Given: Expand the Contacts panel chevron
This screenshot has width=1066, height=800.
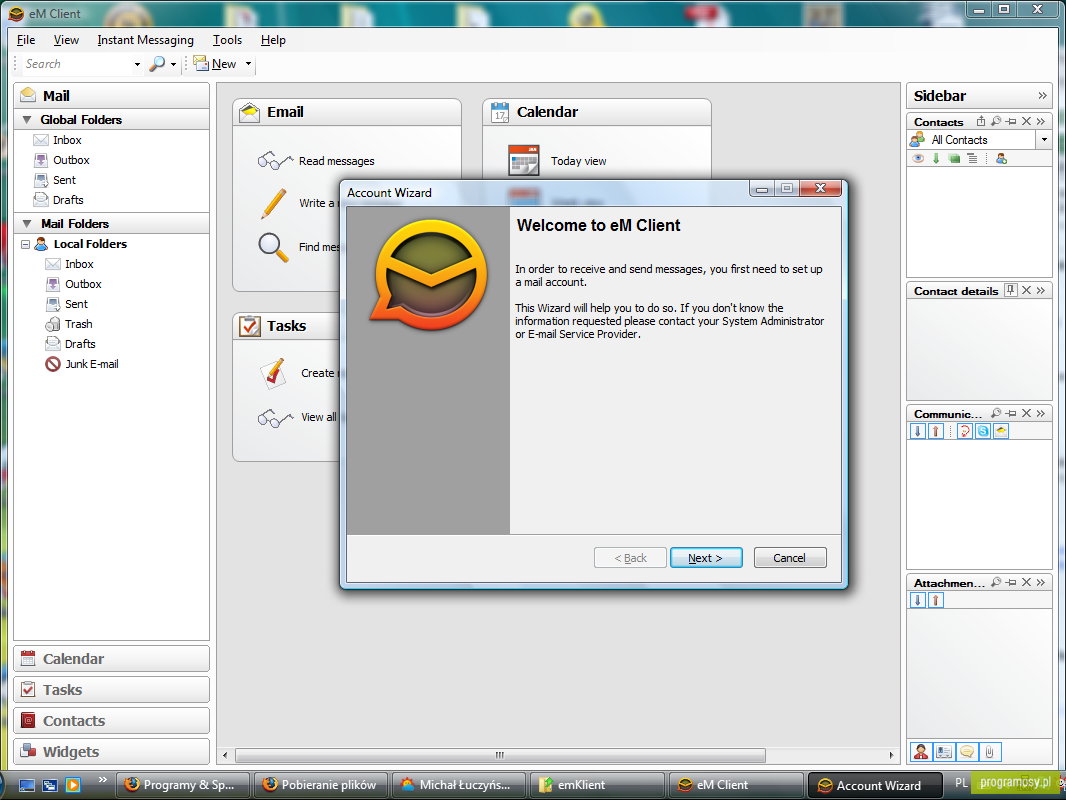Looking at the screenshot, I should (1041, 121).
